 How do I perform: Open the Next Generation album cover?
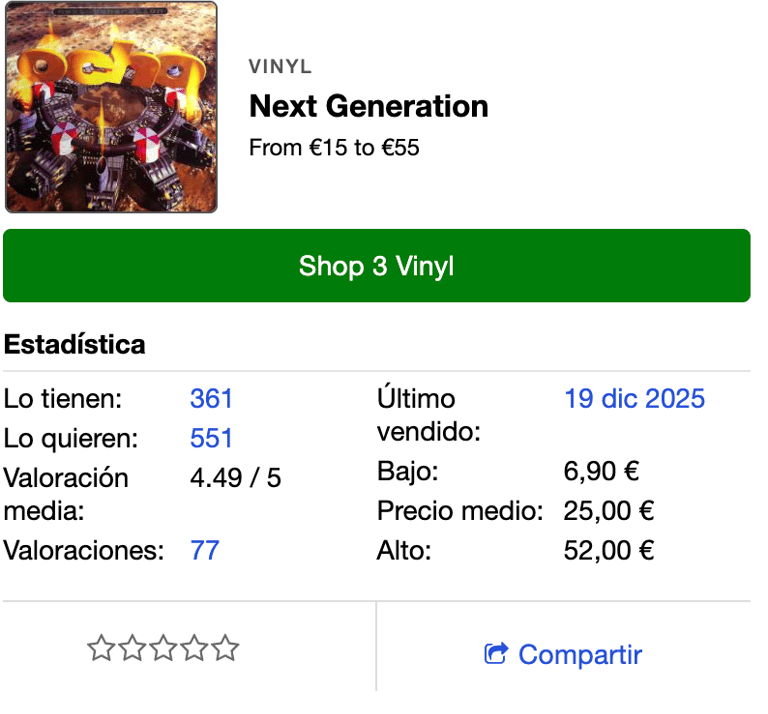pos(111,107)
